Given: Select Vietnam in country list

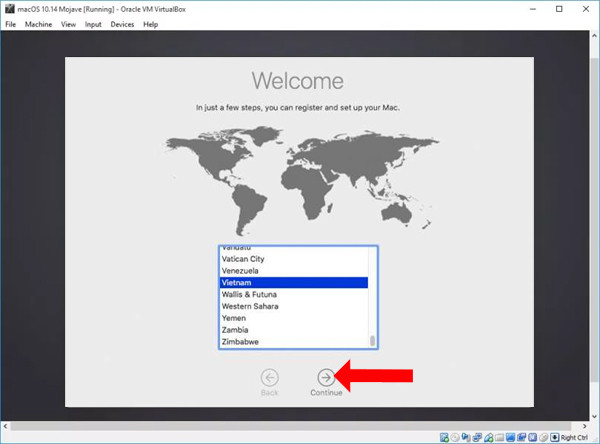Looking at the screenshot, I should click(x=293, y=282).
